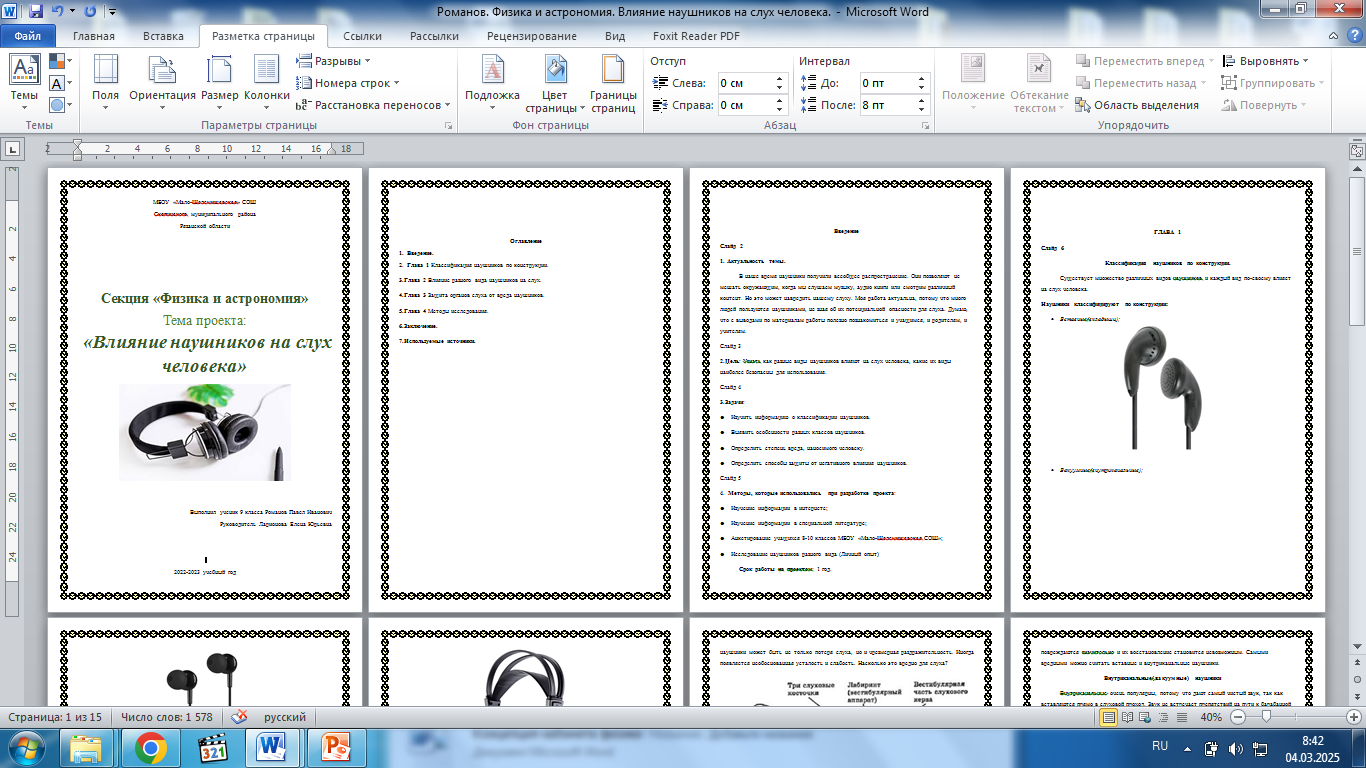Open the Размер page size menu
The image size is (1366, 768).
point(220,82)
